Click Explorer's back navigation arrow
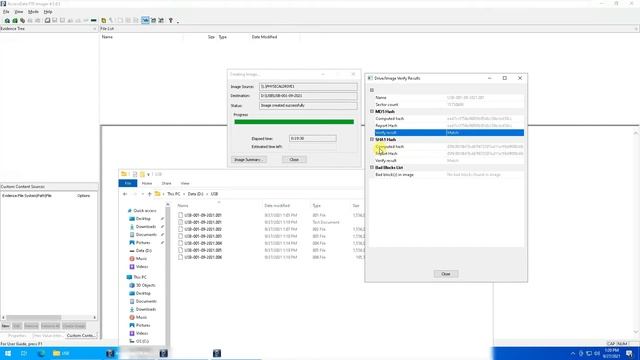The width and height of the screenshot is (640, 360). [125, 194]
